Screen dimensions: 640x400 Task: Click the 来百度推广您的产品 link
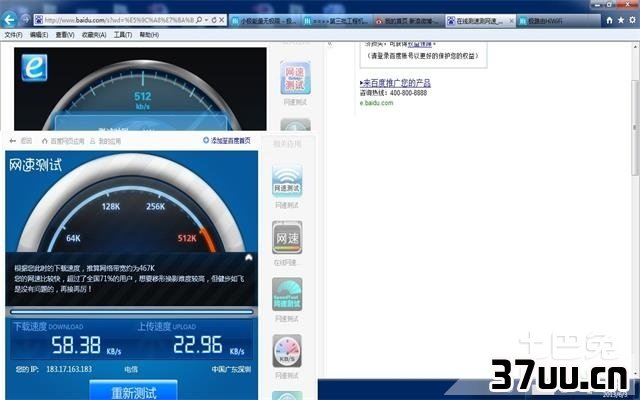pos(395,83)
